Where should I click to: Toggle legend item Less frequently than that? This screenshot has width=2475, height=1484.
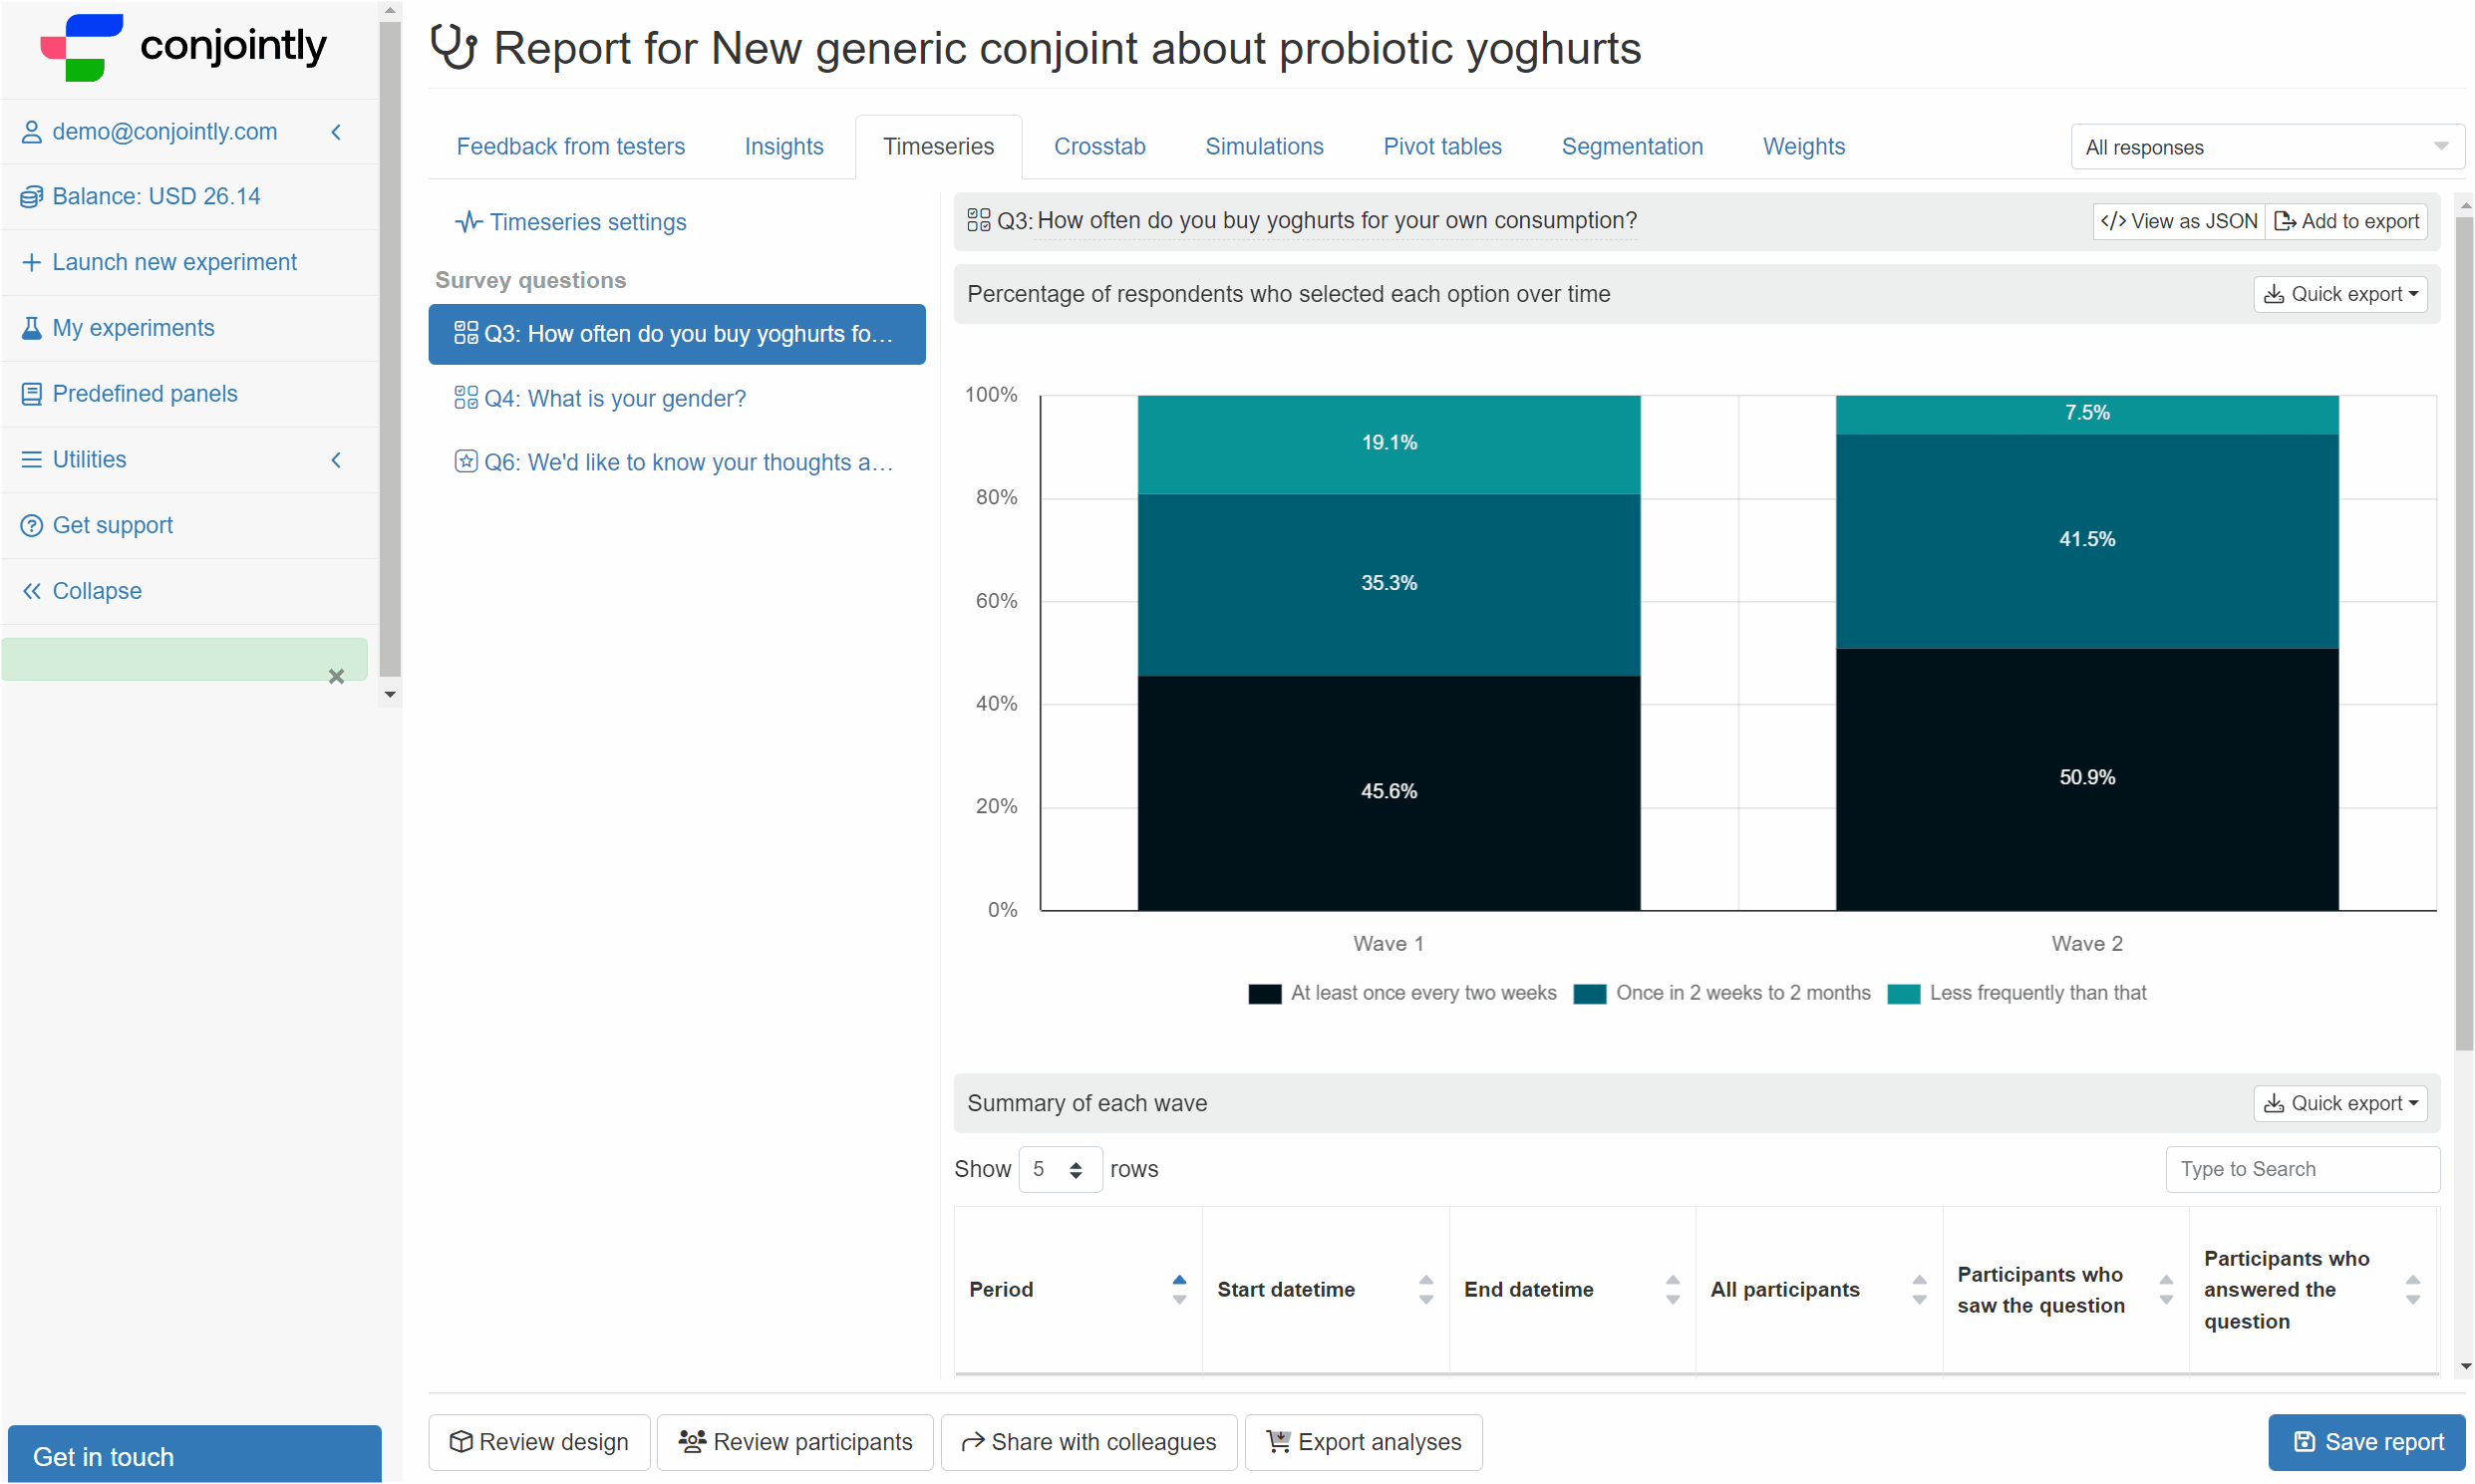coord(2016,993)
